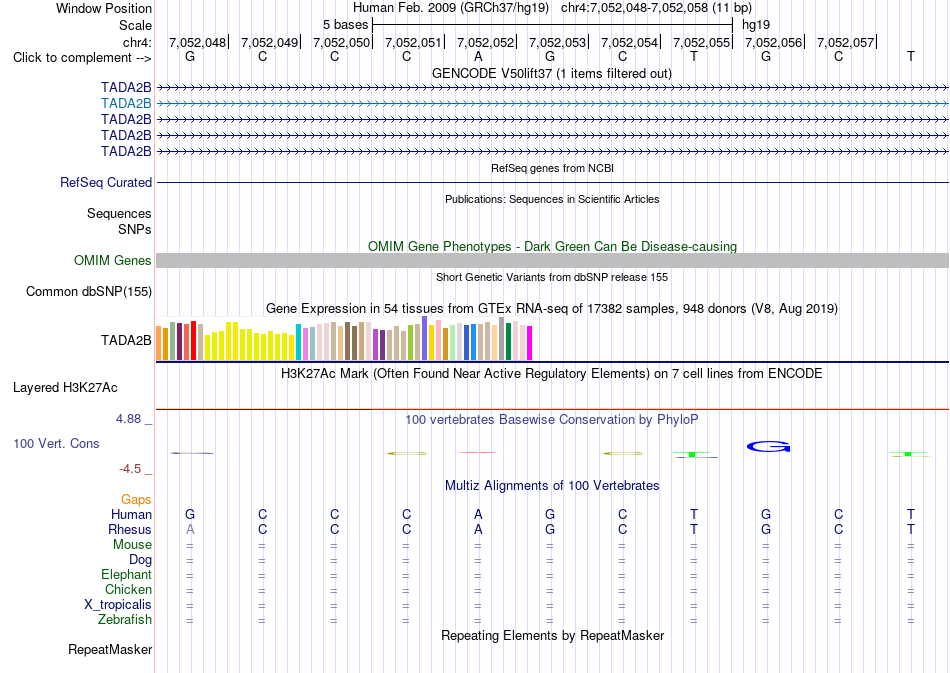The width and height of the screenshot is (950, 673).
Task: Click the 'Click to complement -->' label
Action: 82,58
